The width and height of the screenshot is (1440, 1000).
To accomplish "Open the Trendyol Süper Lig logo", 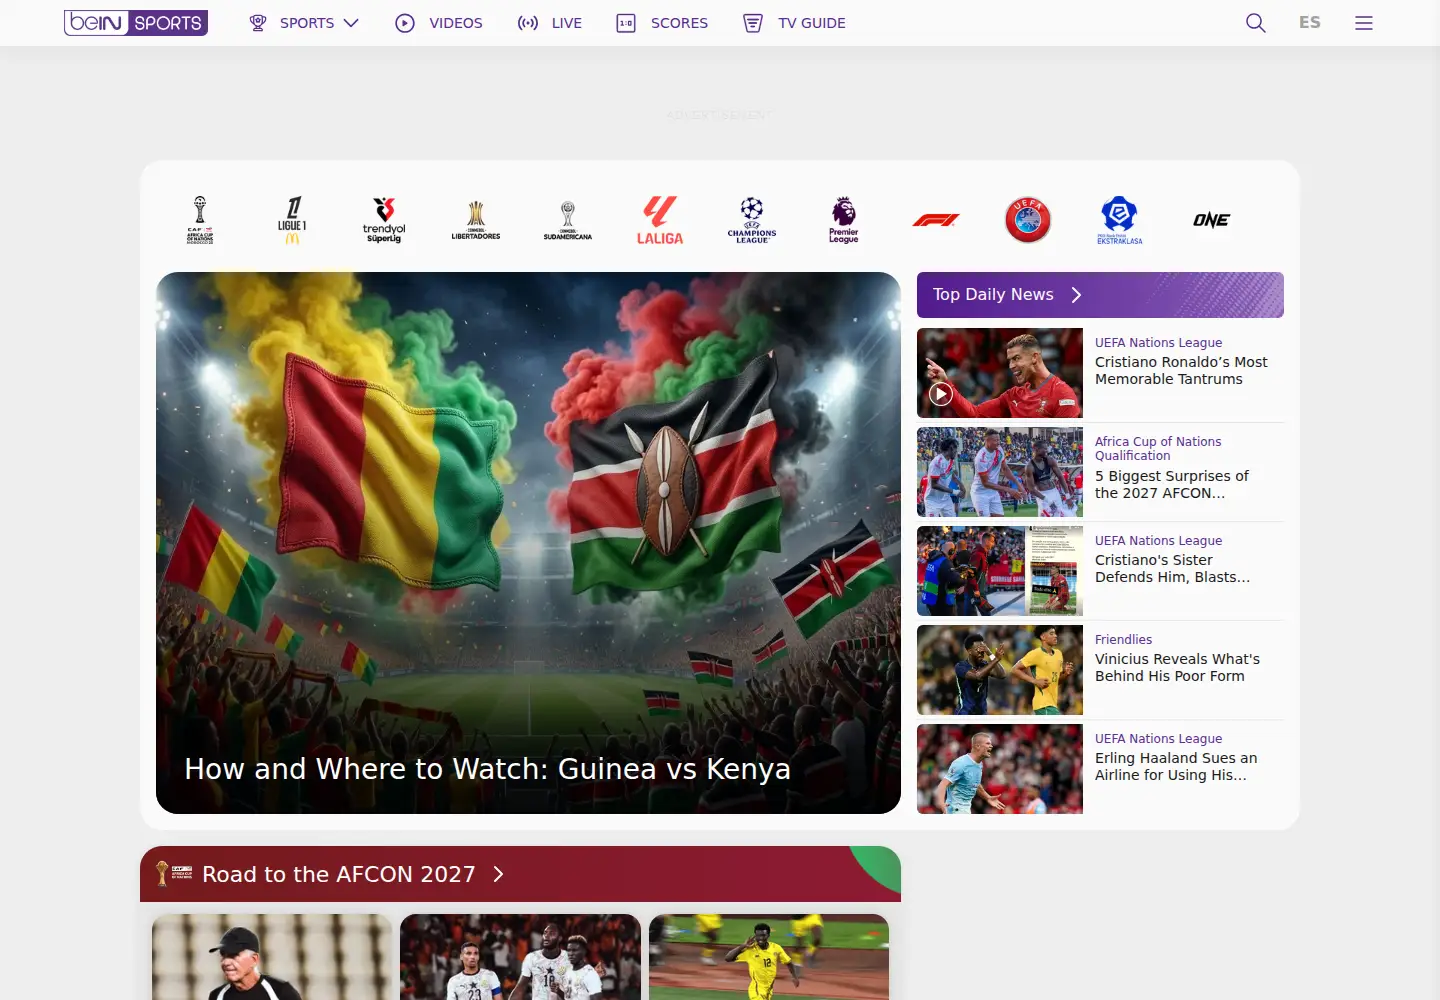I will pos(384,220).
